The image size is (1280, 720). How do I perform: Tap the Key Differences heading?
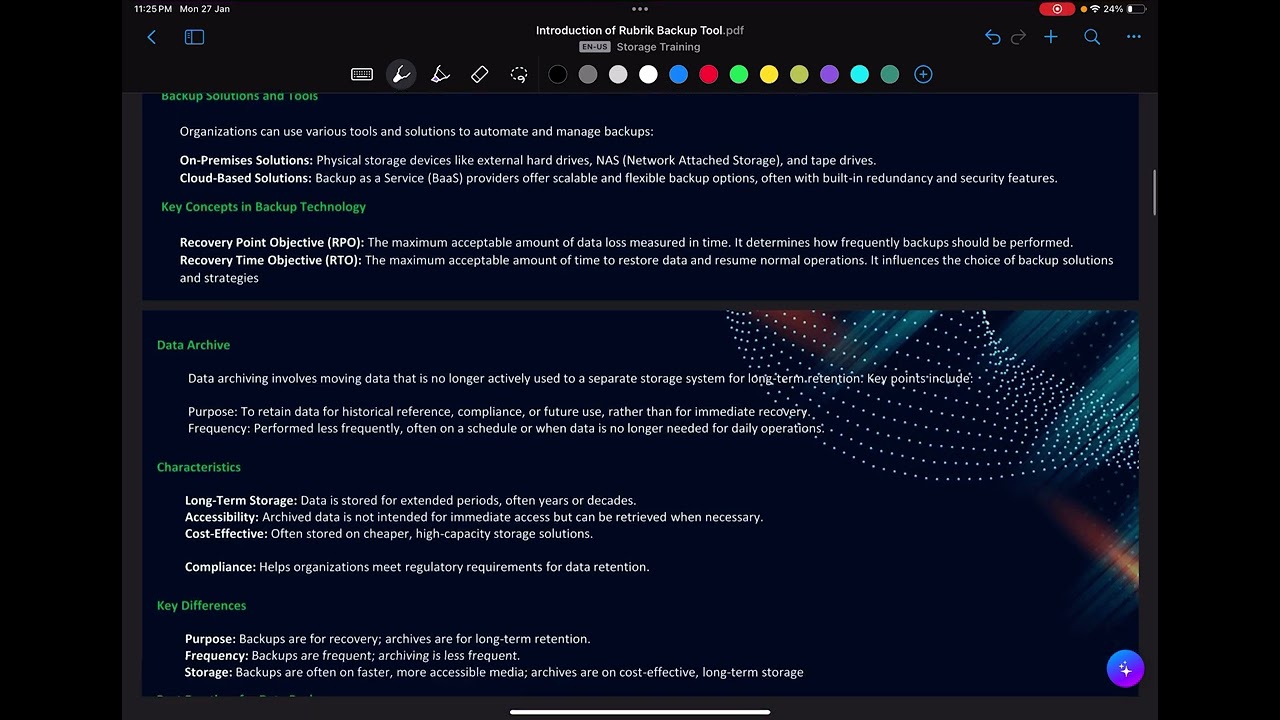coord(201,606)
